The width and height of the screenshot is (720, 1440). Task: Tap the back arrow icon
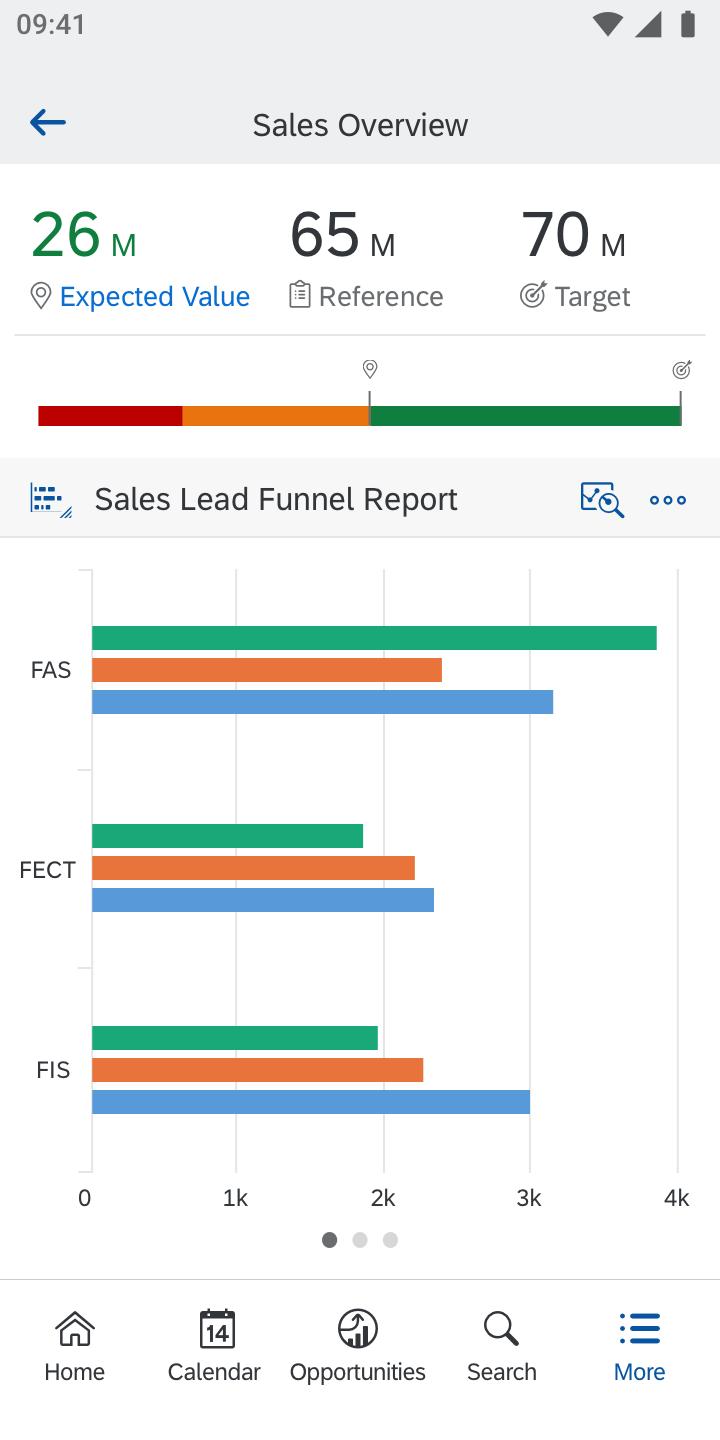pyautogui.click(x=48, y=123)
